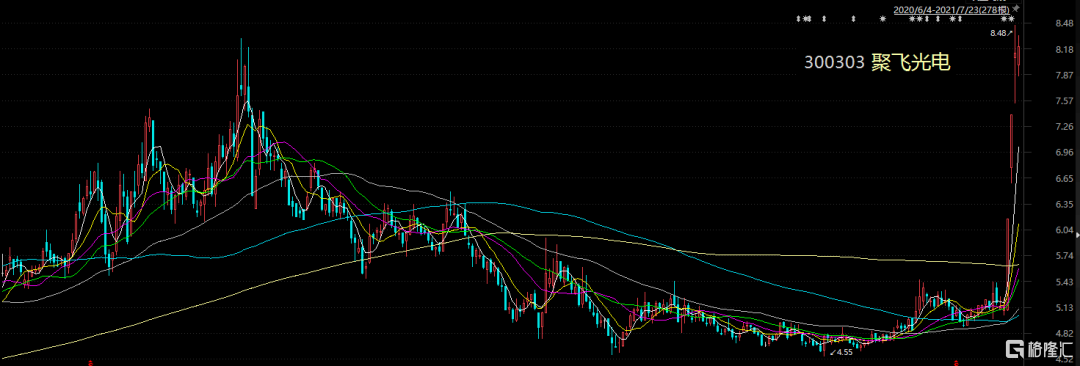Click the 7.26 price axis label
The image size is (1080, 366).
click(1063, 127)
